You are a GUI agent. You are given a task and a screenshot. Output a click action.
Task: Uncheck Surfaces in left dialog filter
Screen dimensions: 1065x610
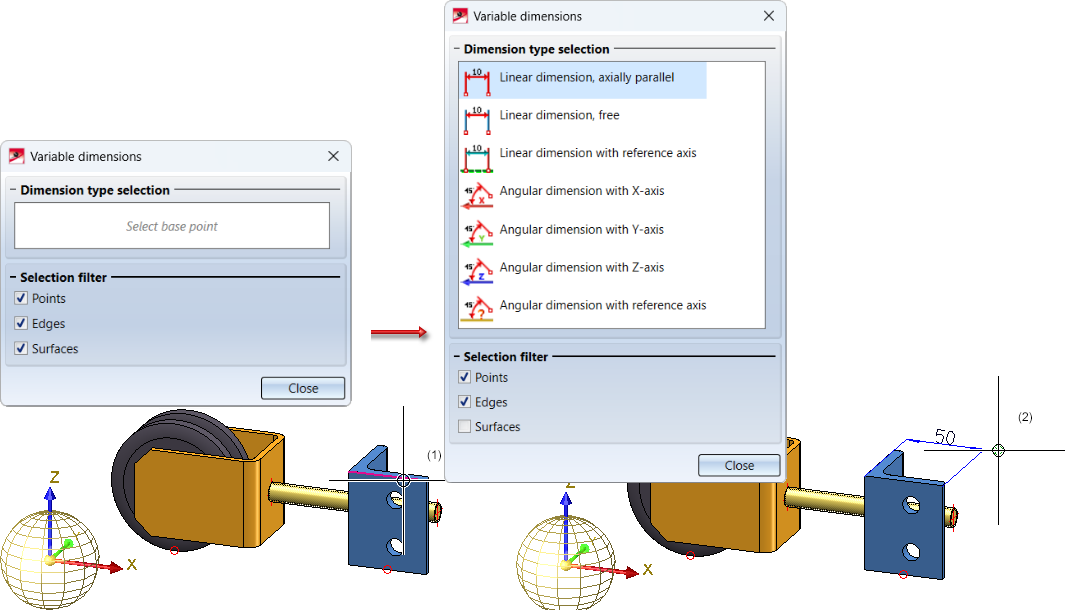[21, 348]
